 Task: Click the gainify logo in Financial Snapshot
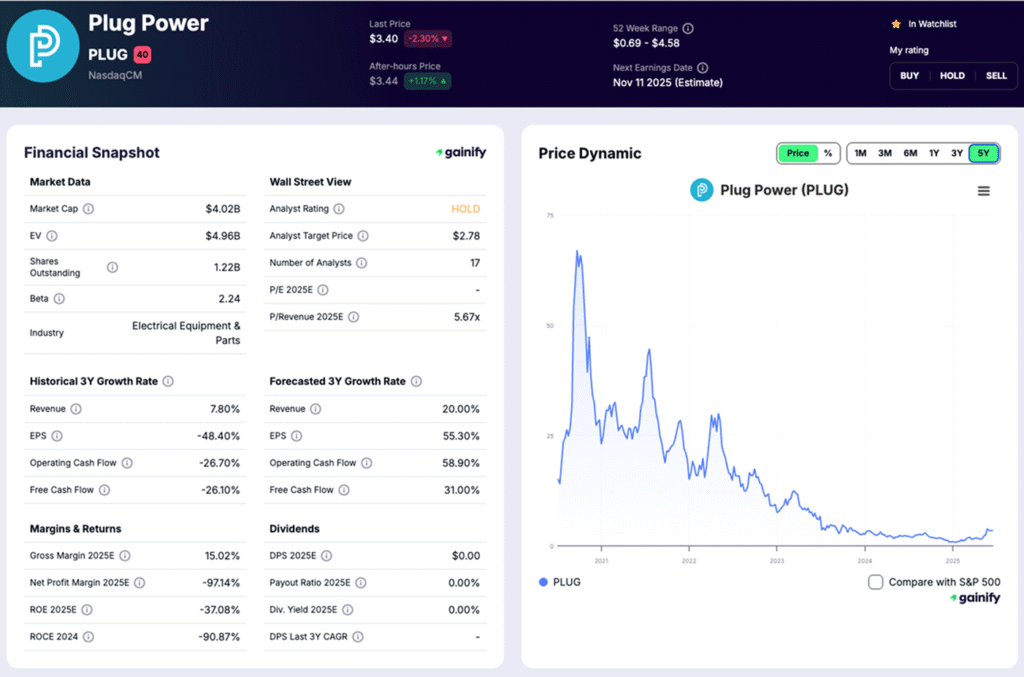click(x=461, y=153)
